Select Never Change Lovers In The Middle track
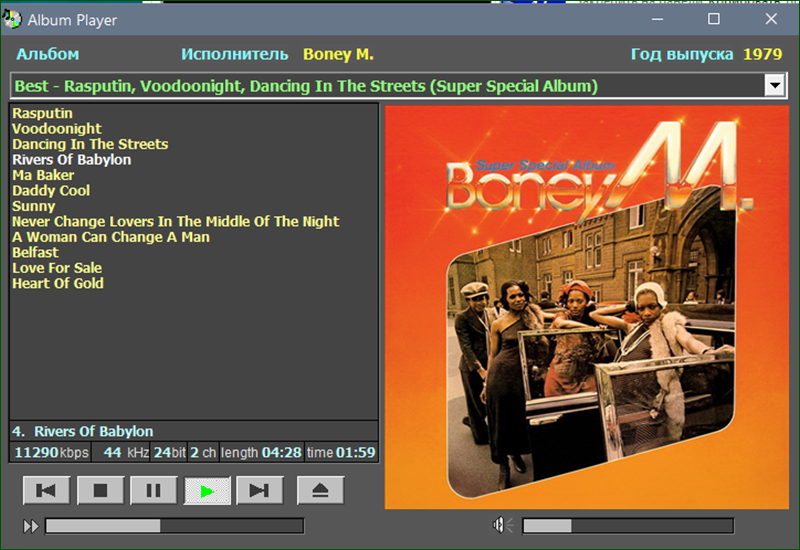This screenshot has width=800, height=550. coord(176,221)
